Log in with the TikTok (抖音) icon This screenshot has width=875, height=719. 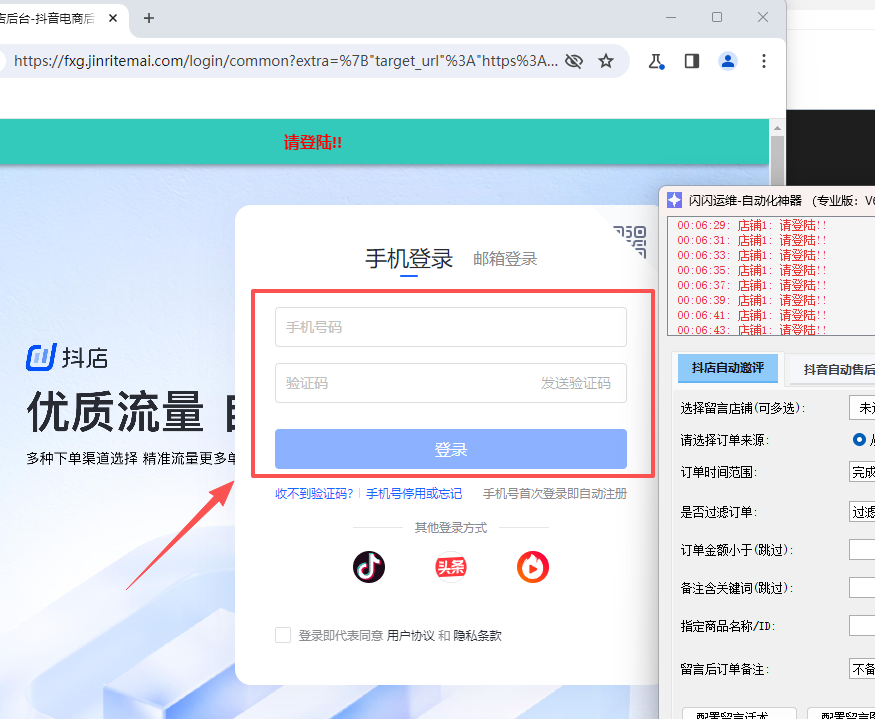point(369,567)
